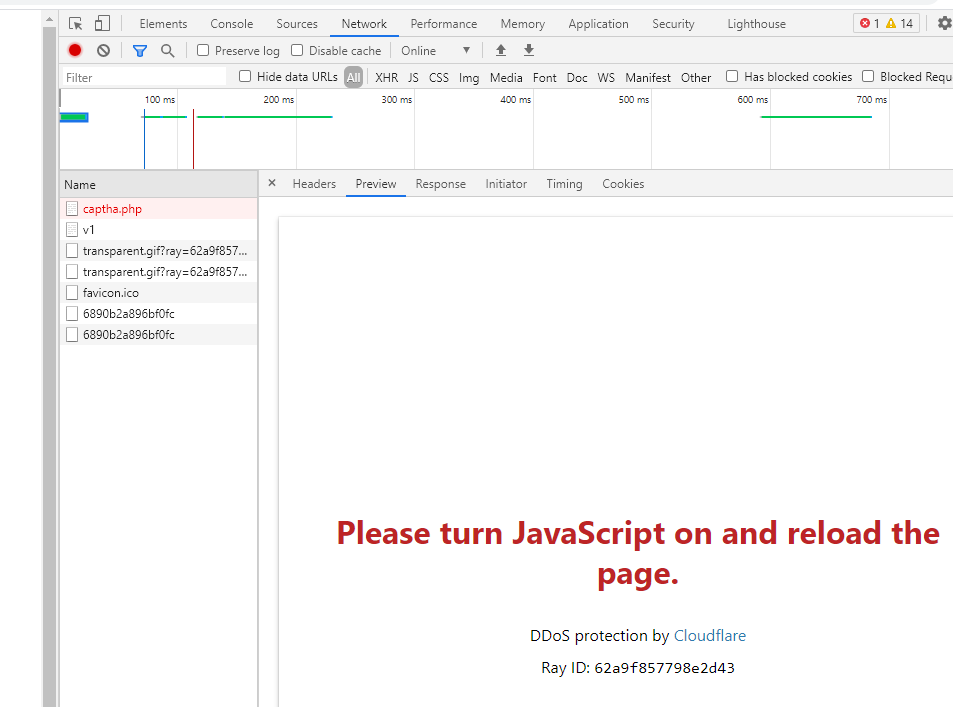Select the first 6890b2a896bf0fc request
Image resolution: width=953 pixels, height=707 pixels.
coord(159,314)
